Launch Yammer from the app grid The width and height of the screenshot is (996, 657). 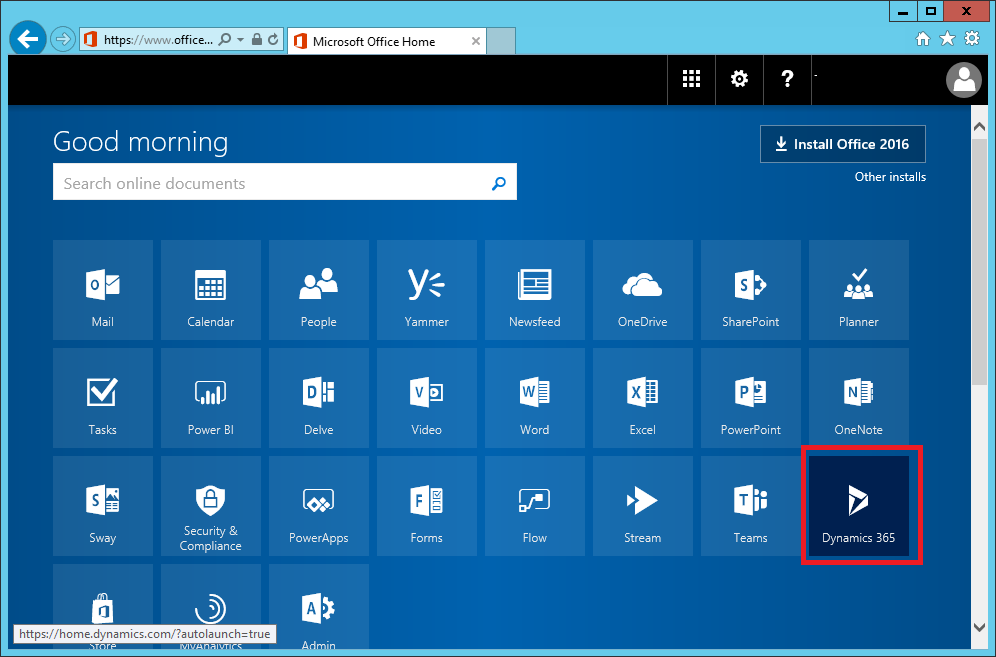[427, 290]
